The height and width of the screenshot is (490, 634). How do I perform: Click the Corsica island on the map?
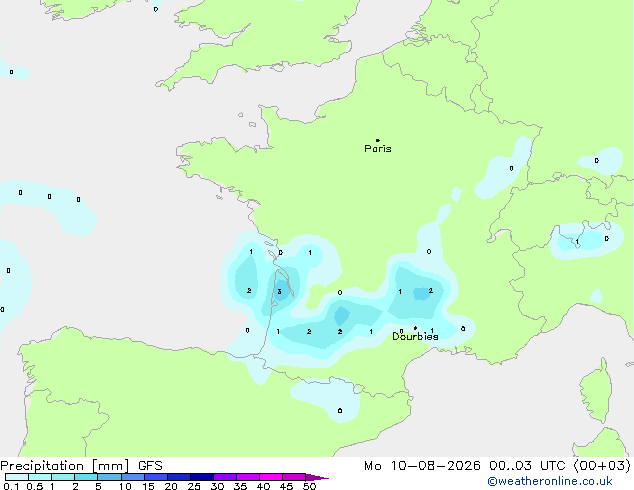click(596, 392)
